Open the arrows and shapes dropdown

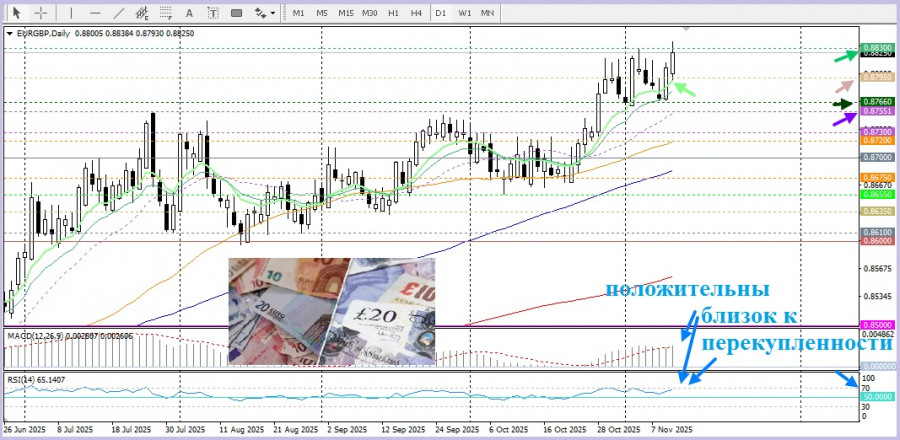[x=264, y=13]
